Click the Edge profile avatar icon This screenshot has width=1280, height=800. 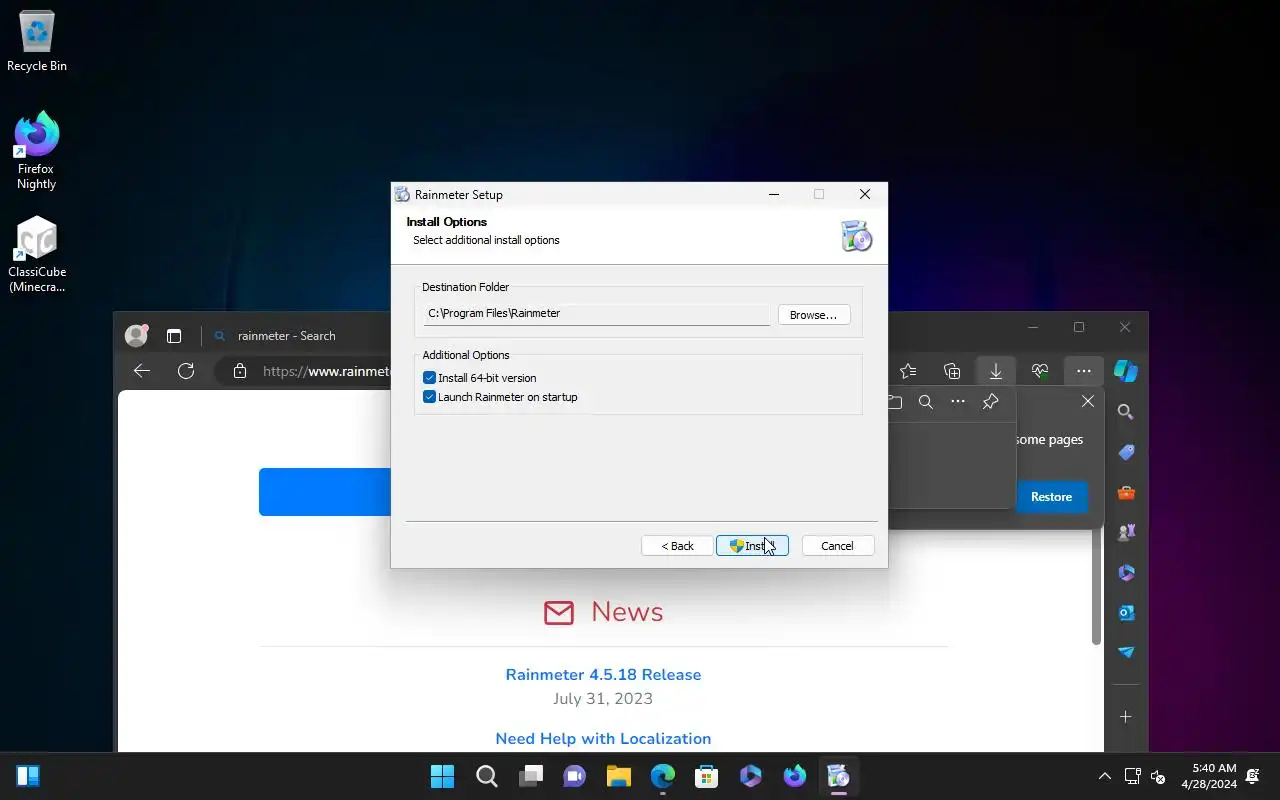point(136,336)
